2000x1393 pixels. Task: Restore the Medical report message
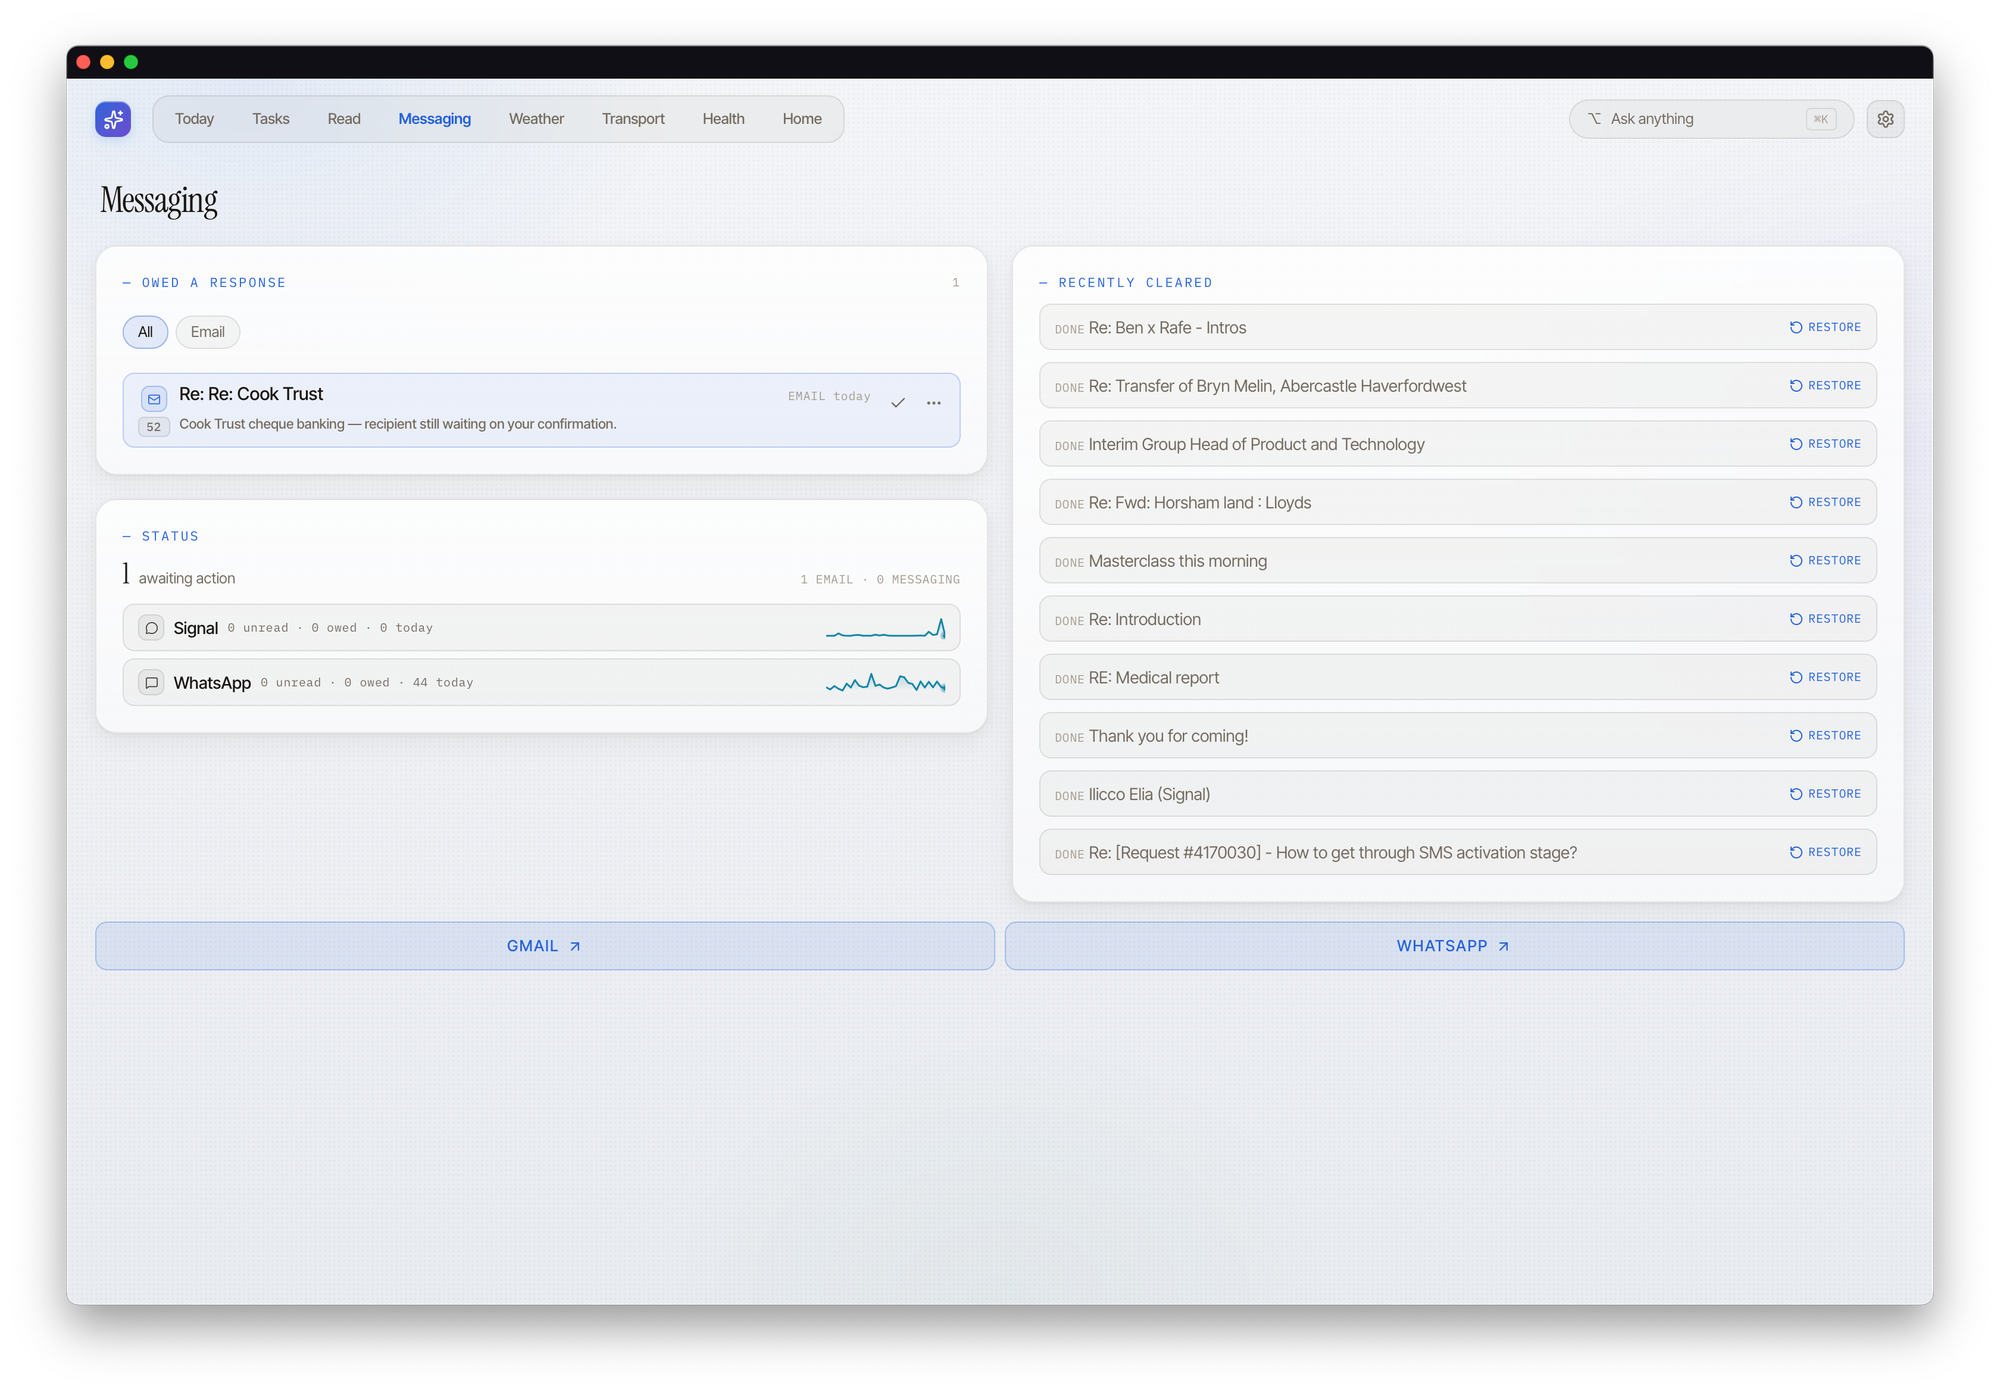tap(1825, 677)
